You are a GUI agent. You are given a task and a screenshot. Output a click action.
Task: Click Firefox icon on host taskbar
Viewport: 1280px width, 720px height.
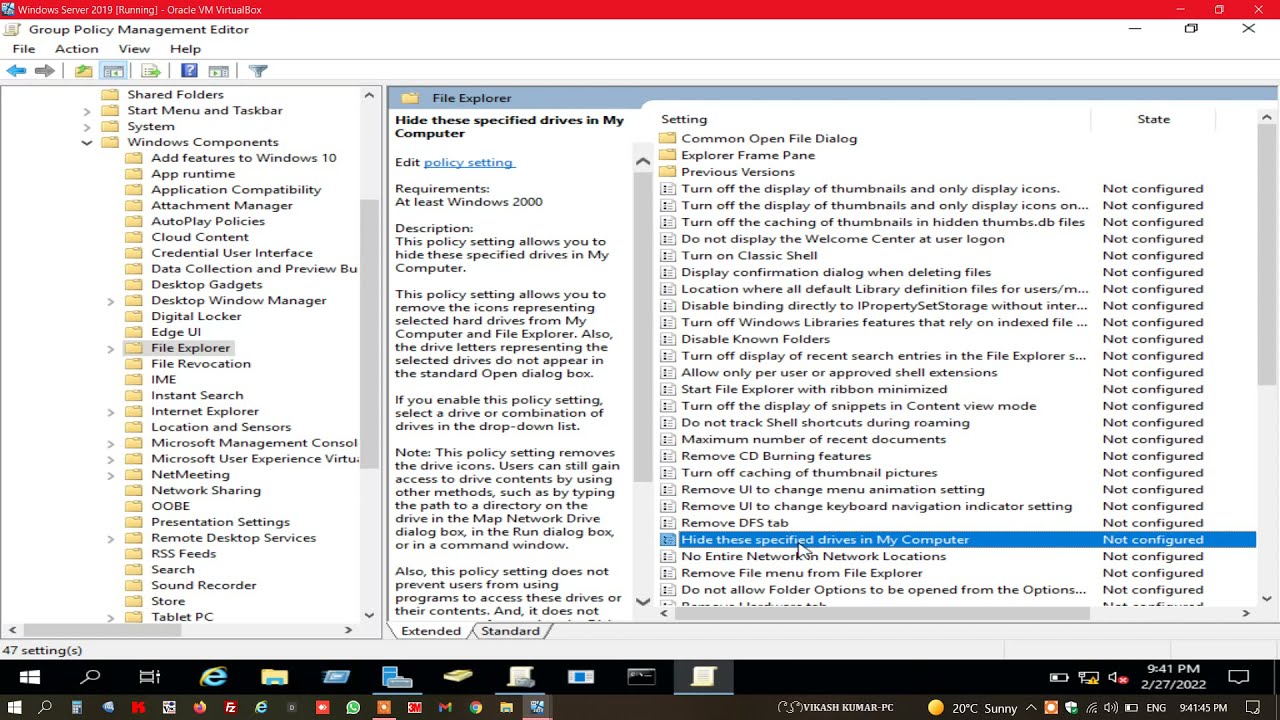click(x=200, y=708)
